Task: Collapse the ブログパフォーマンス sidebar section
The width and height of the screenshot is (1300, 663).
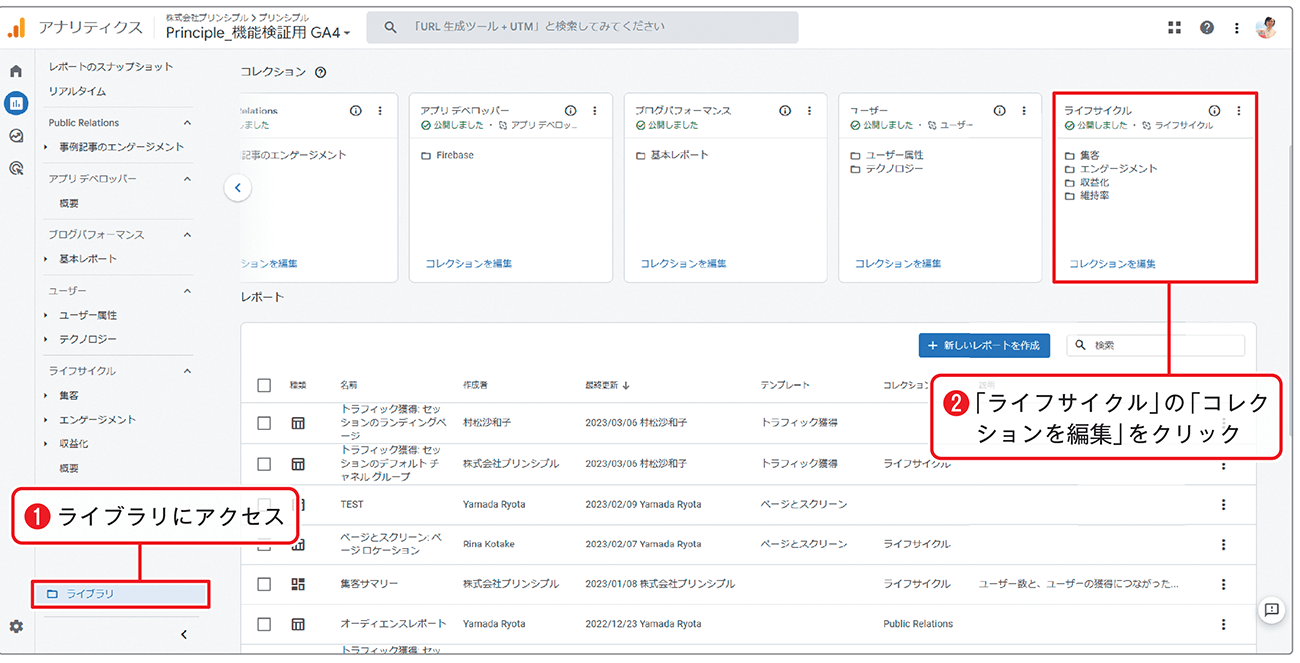Action: click(x=186, y=235)
